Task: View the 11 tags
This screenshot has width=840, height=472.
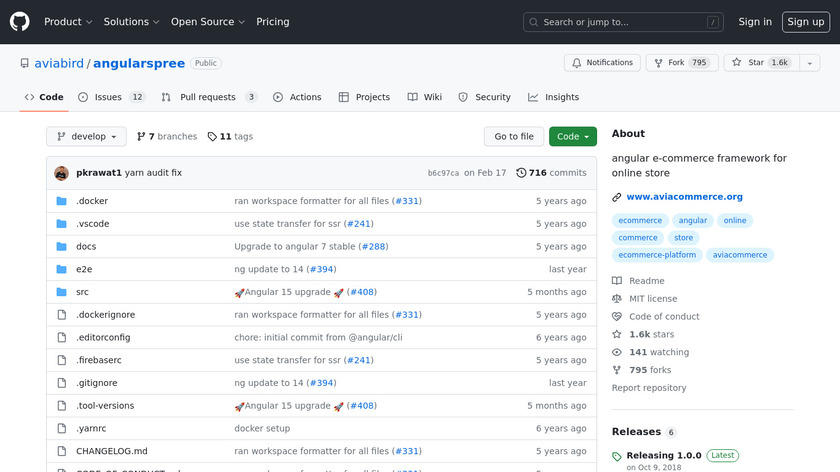Action: tap(230, 137)
